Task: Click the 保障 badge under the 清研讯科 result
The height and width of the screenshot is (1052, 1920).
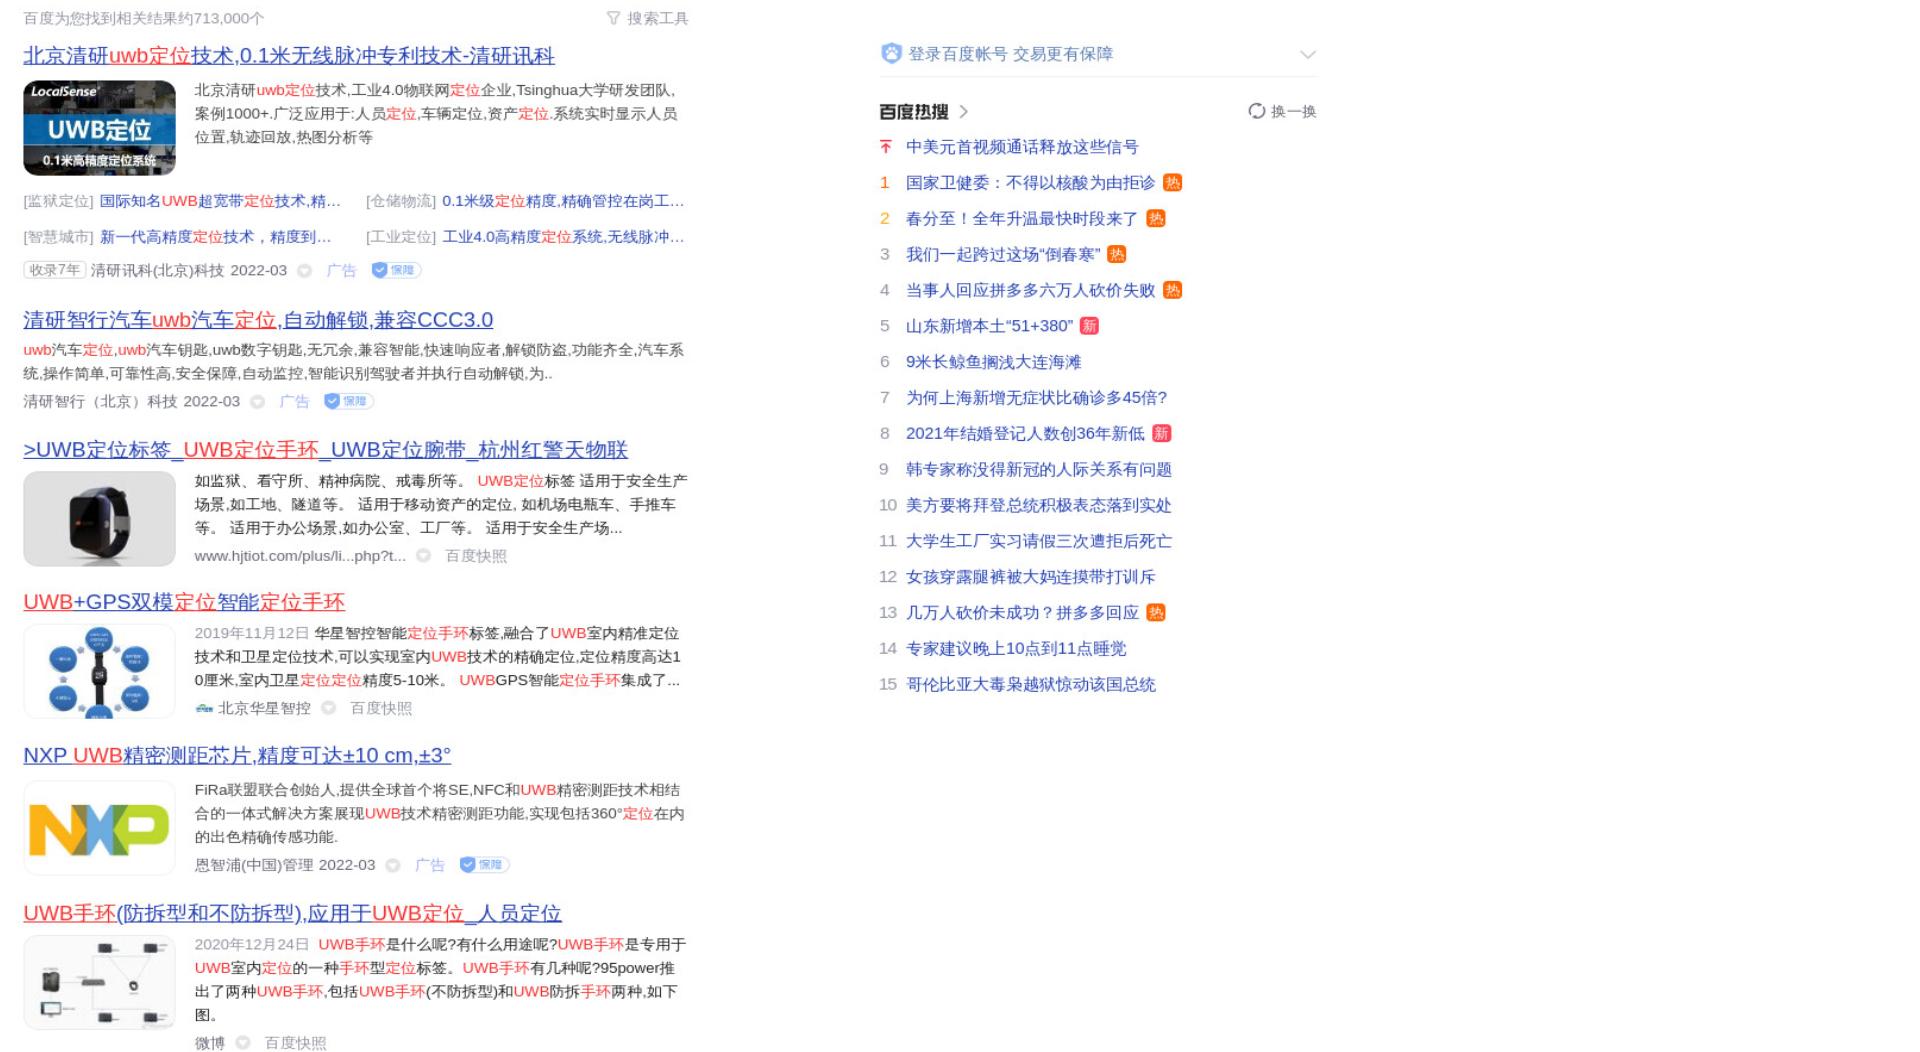Action: tap(396, 270)
